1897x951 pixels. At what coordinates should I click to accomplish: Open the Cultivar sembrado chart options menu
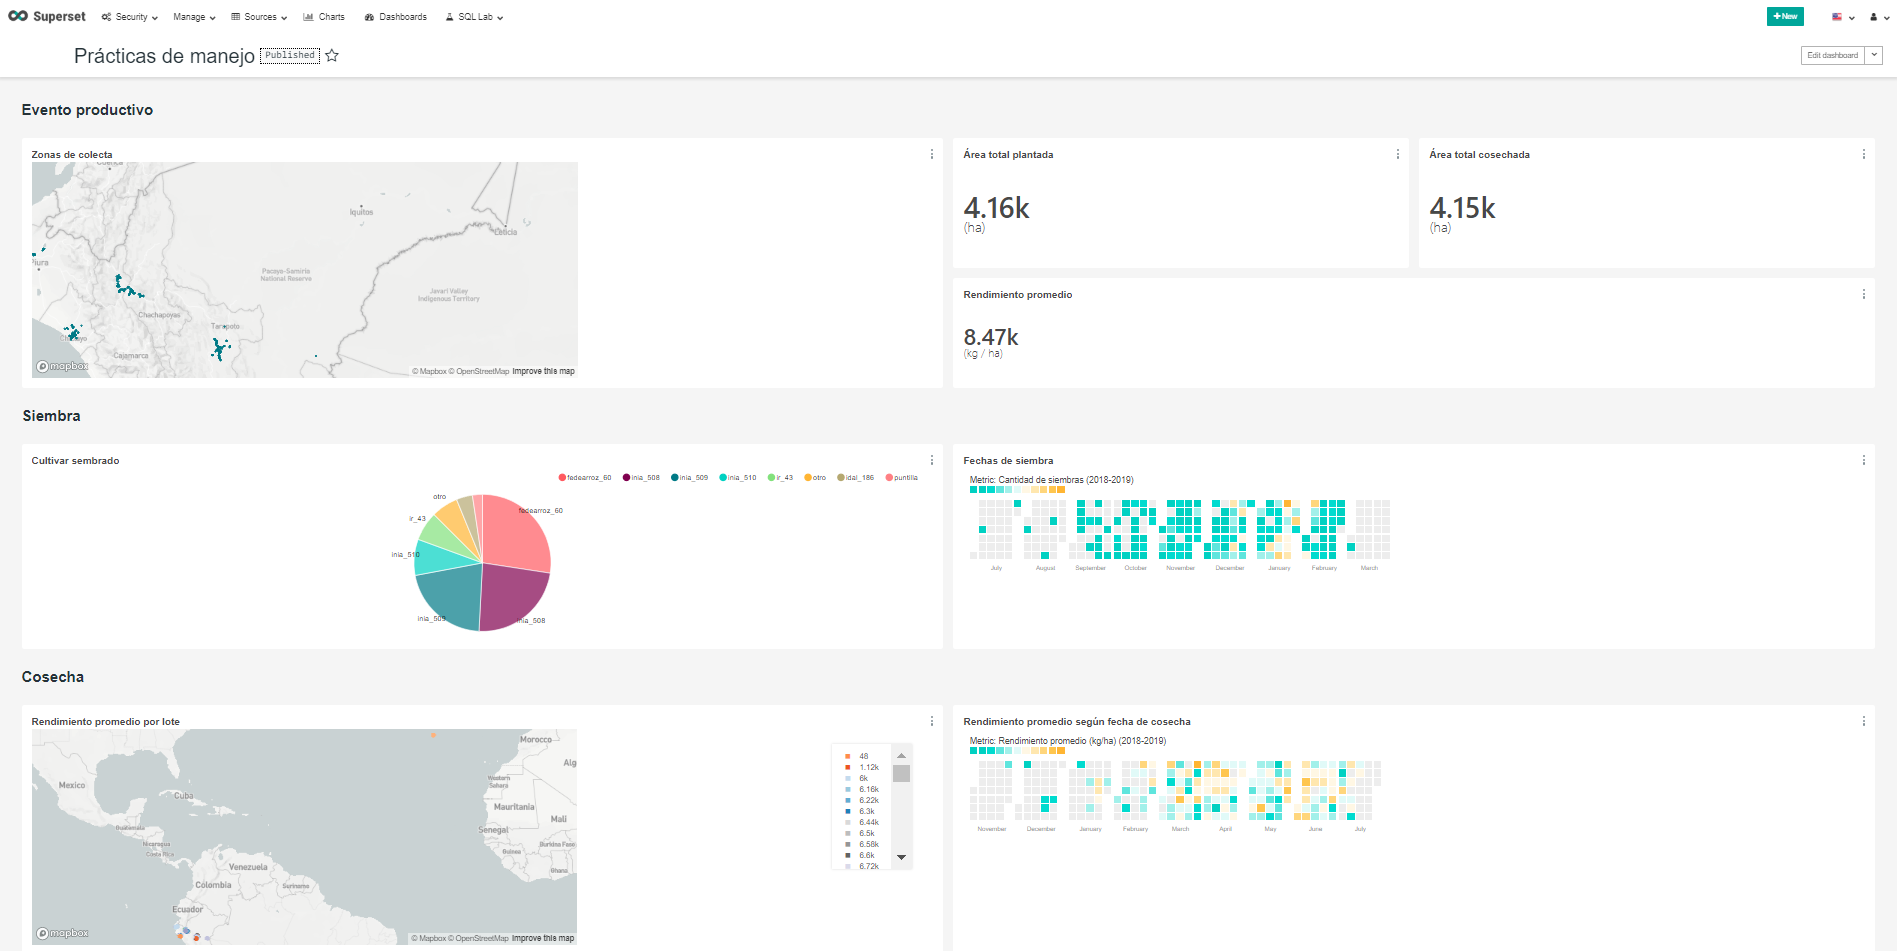pos(932,460)
